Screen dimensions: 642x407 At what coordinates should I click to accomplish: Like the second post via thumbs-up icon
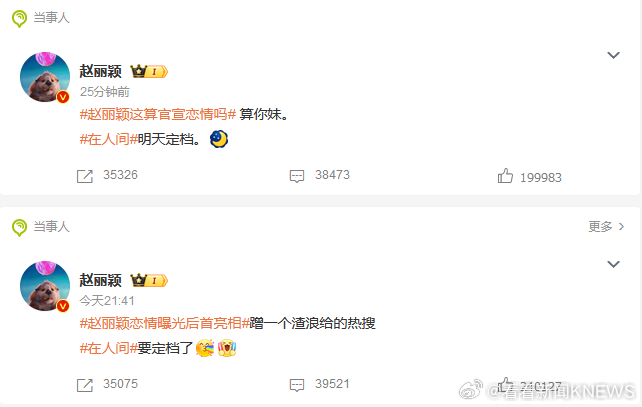click(x=505, y=384)
